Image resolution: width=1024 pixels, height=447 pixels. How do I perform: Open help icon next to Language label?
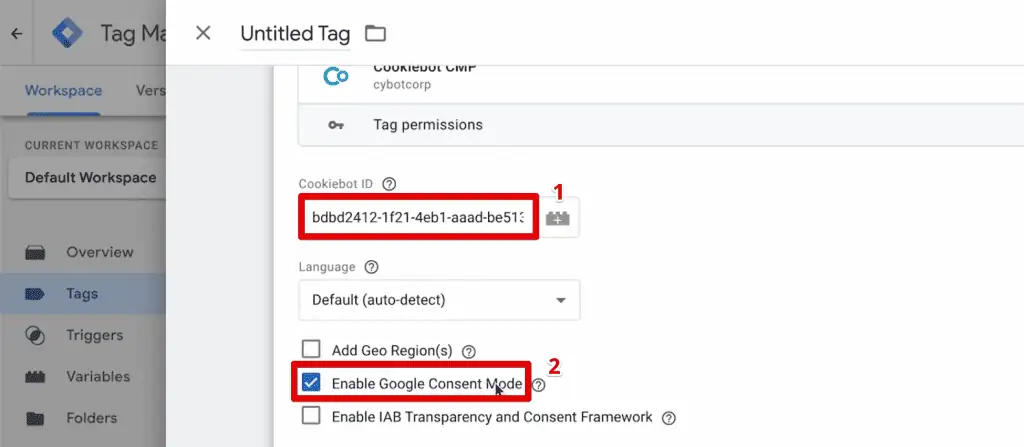click(x=372, y=267)
